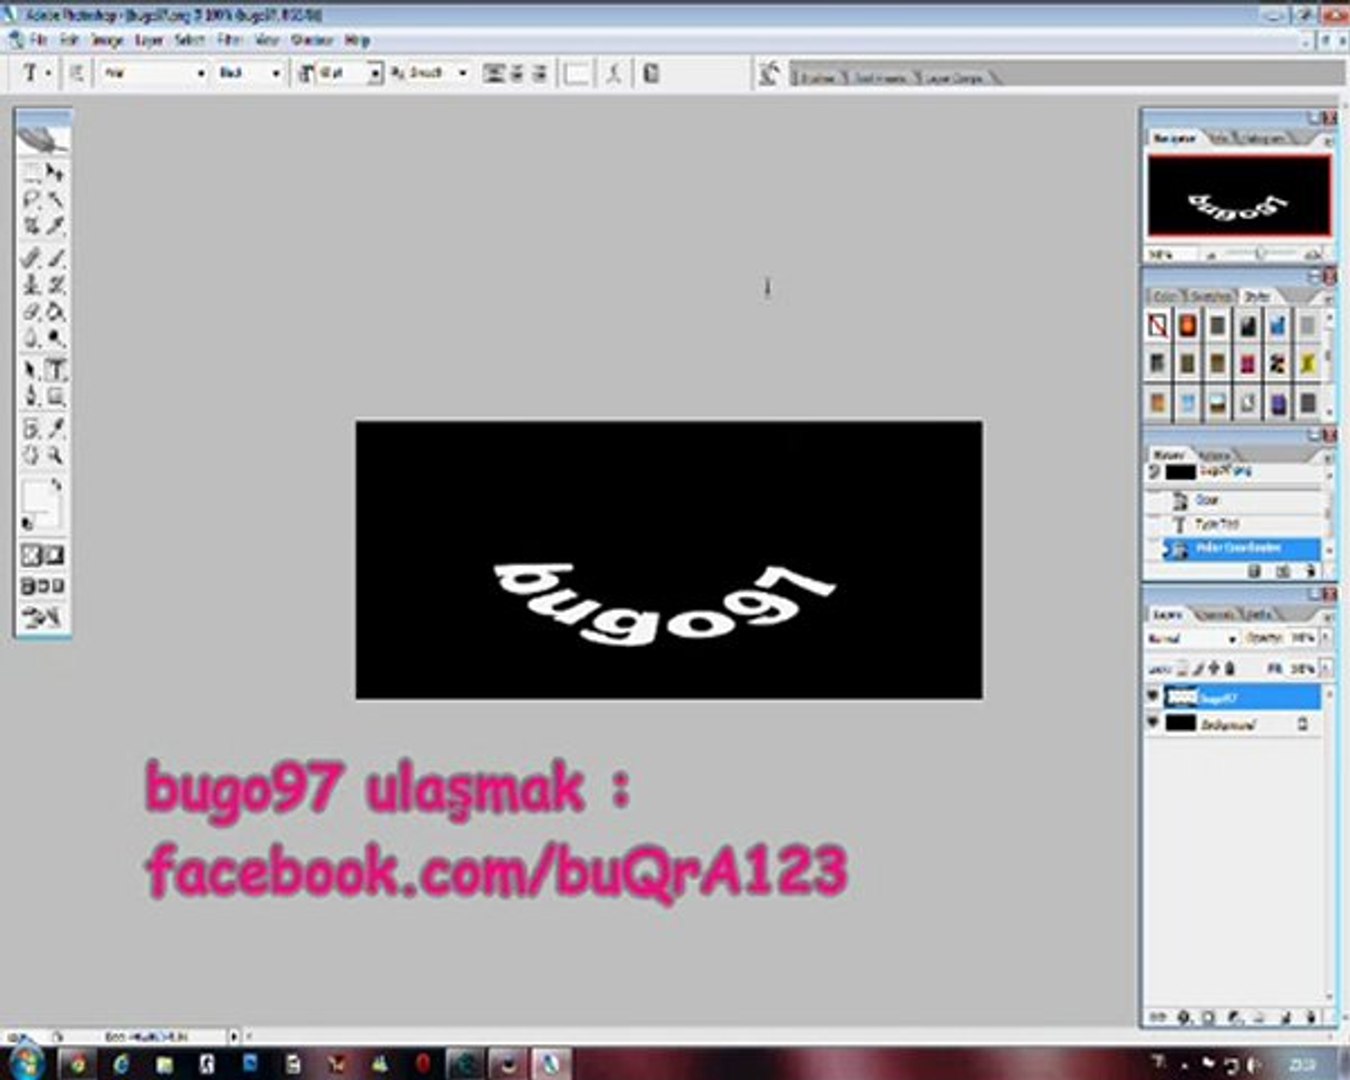Open the Fill slider arrow
This screenshot has height=1080, width=1350.
point(1327,667)
